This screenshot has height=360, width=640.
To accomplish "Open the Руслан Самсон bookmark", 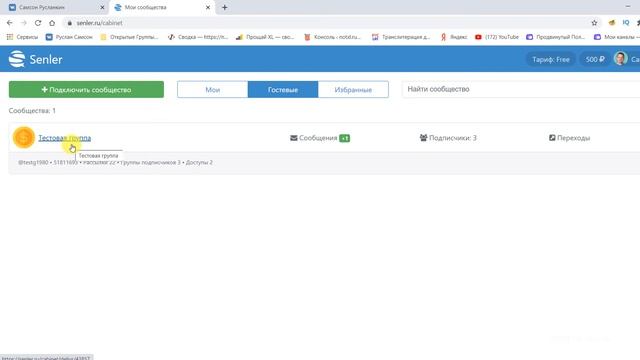I will coord(69,37).
